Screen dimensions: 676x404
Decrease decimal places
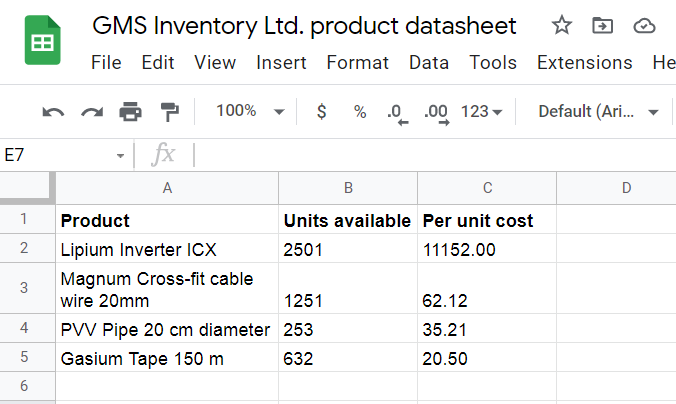(x=397, y=114)
